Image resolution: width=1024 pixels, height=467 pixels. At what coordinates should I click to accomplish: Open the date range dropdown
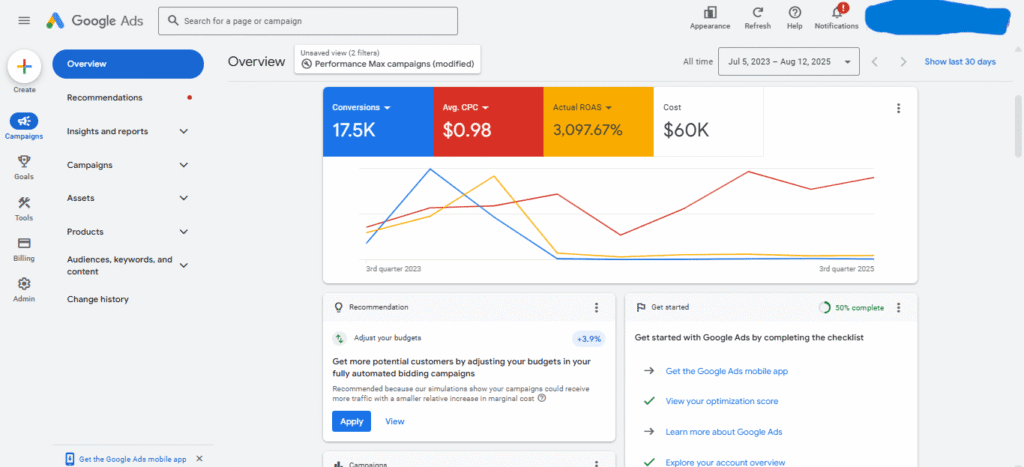point(788,62)
